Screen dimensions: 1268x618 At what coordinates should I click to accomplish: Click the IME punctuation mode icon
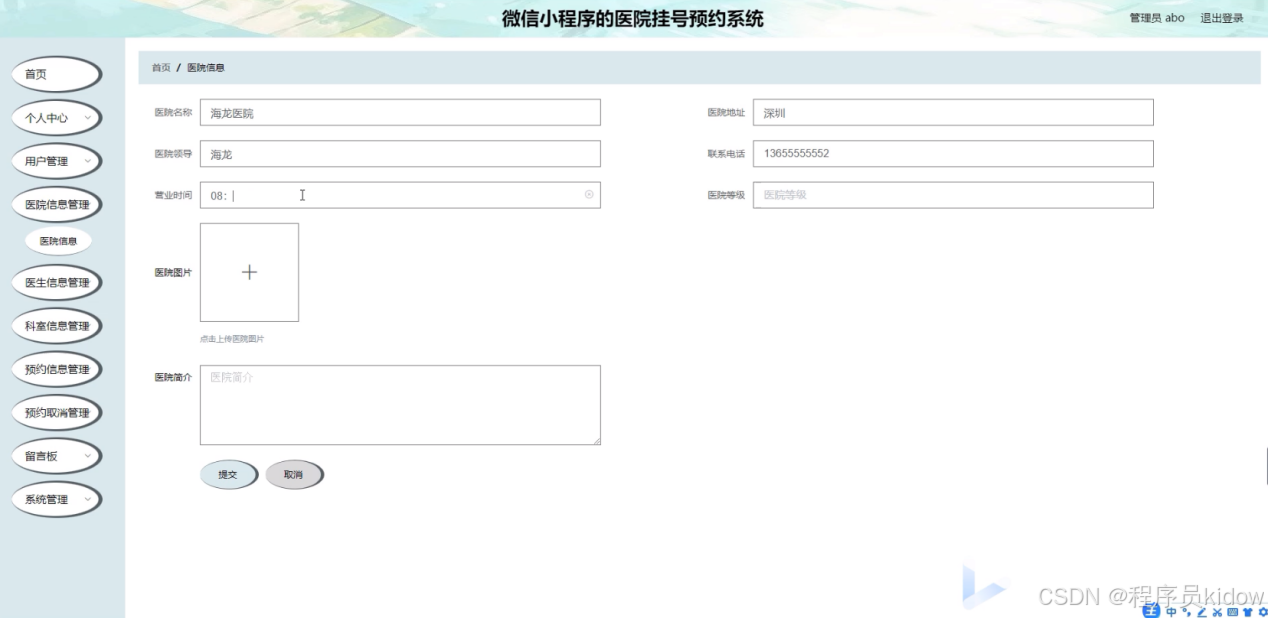1186,612
